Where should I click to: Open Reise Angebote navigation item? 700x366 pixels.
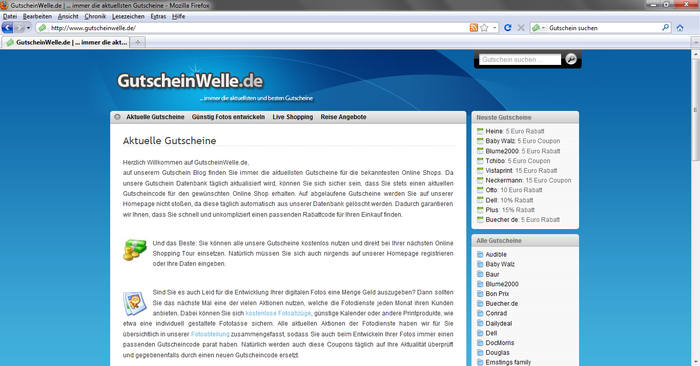(343, 117)
